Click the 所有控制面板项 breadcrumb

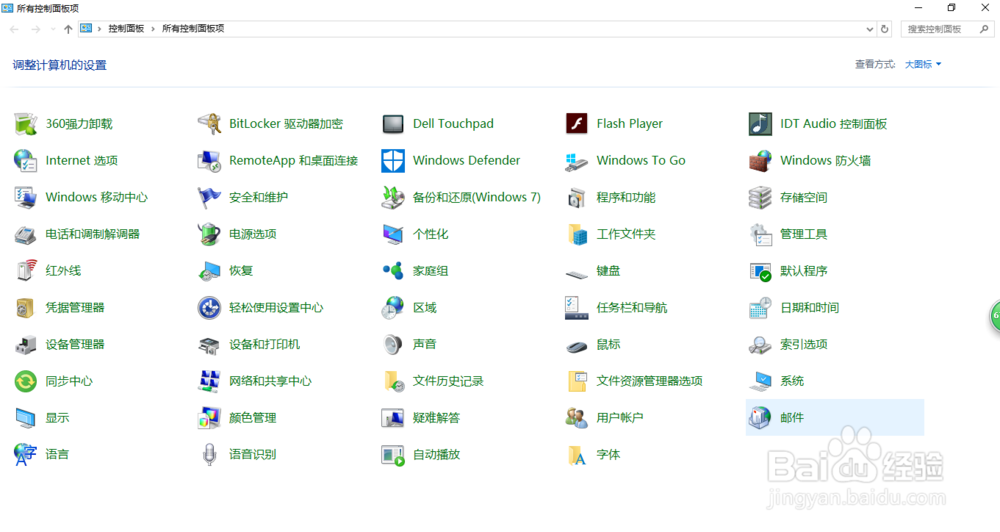(193, 29)
